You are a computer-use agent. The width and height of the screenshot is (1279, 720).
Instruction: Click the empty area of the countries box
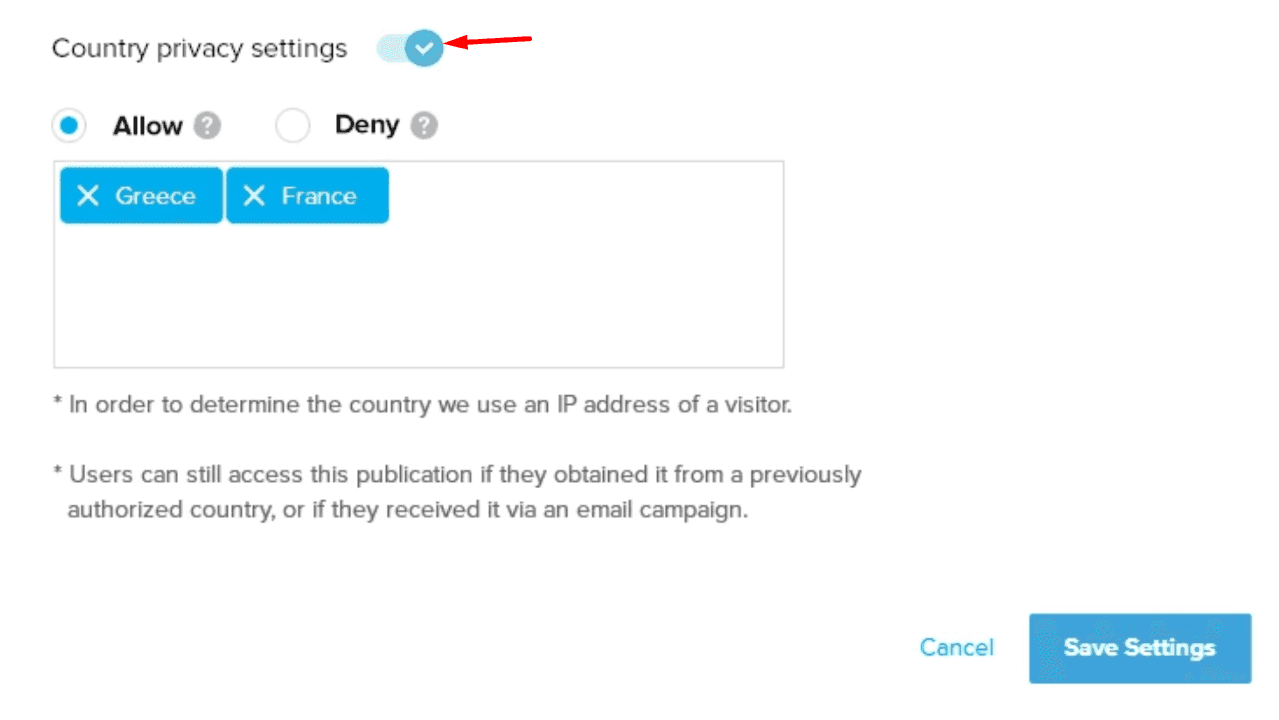(418, 296)
